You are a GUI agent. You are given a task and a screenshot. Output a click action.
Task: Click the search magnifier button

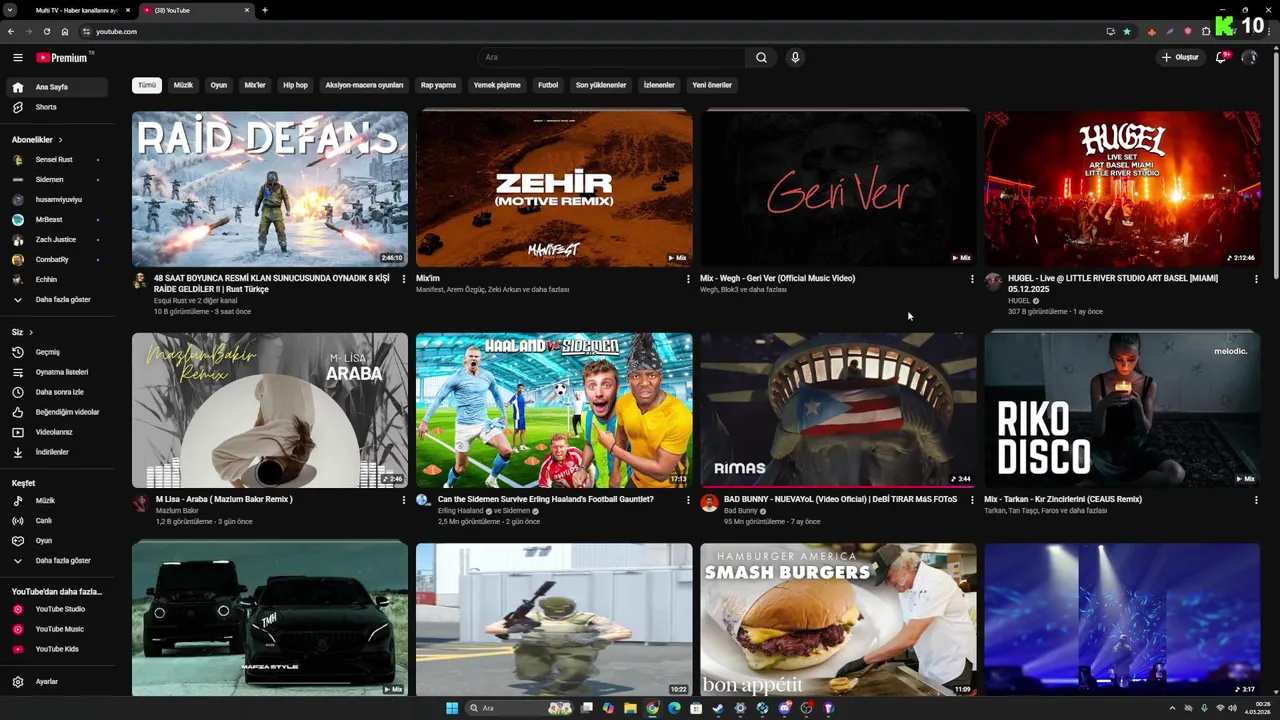click(761, 58)
